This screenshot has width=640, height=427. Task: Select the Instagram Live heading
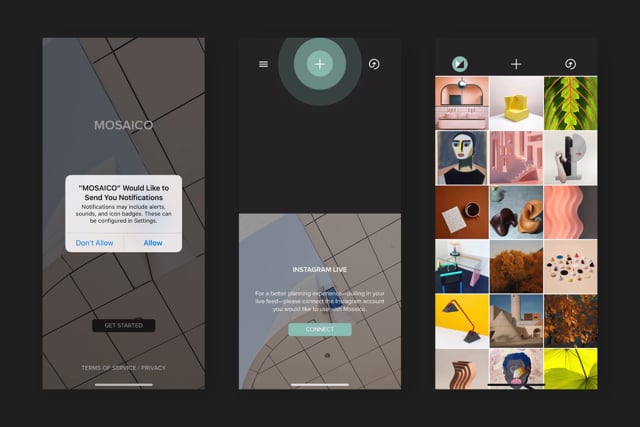click(320, 269)
